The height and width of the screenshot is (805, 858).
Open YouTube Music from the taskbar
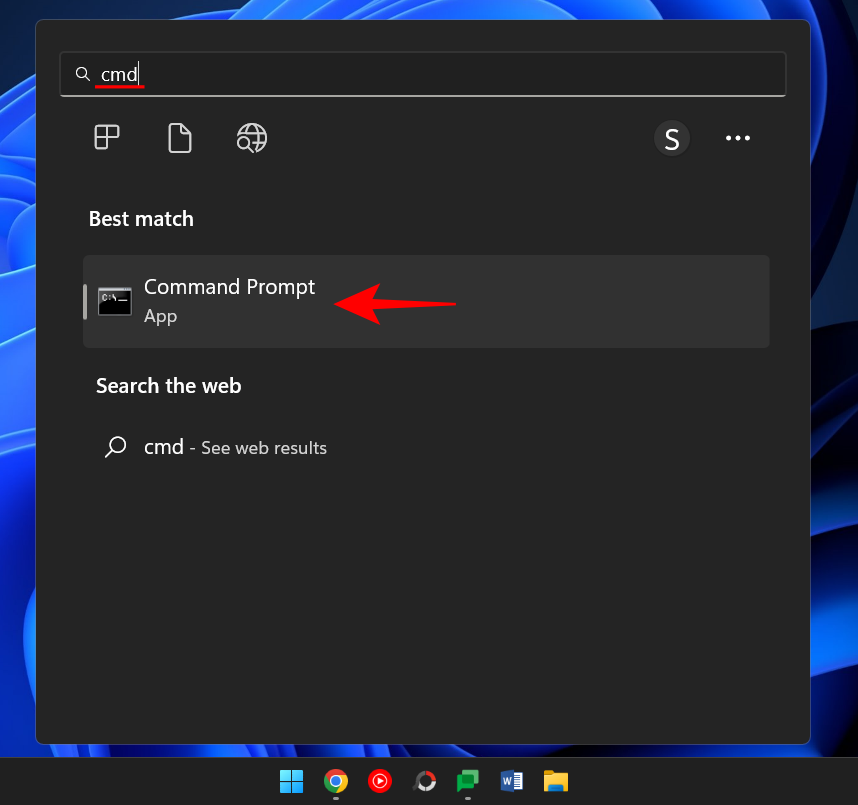click(380, 781)
